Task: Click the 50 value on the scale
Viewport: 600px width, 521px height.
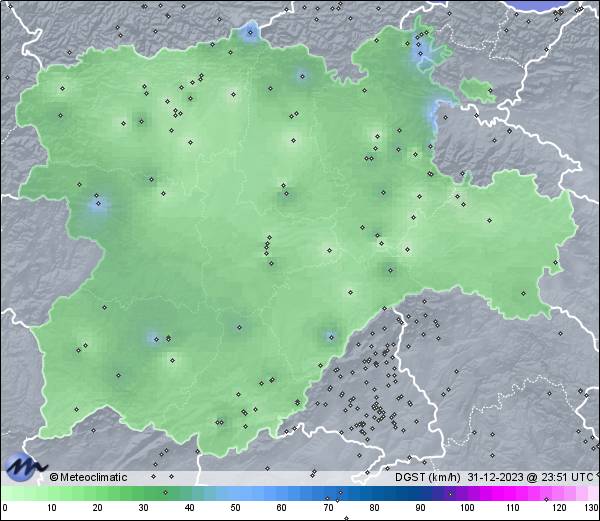Action: click(235, 508)
